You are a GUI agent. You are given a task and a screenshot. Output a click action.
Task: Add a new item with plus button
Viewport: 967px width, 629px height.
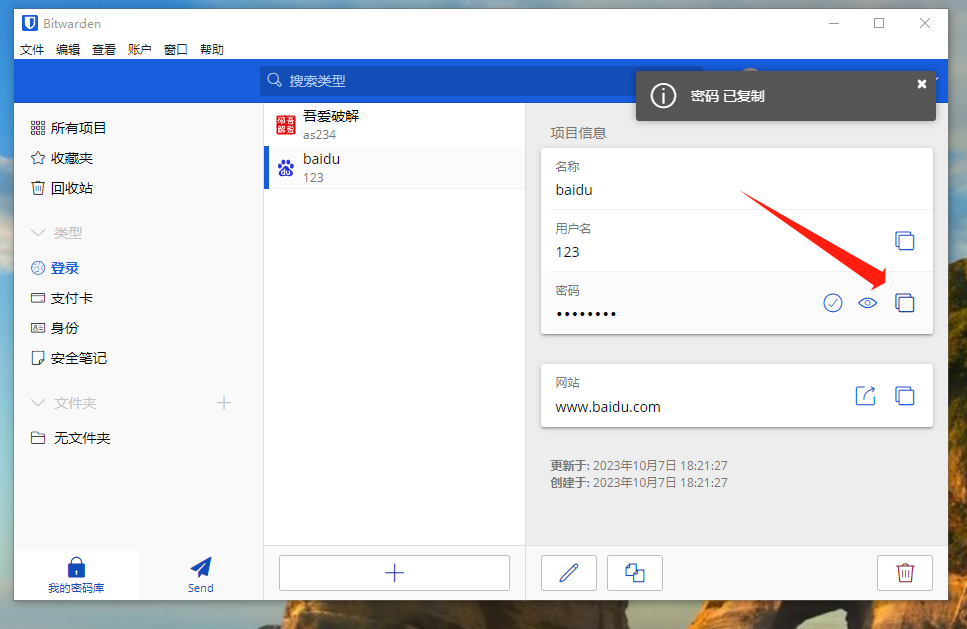click(x=394, y=573)
